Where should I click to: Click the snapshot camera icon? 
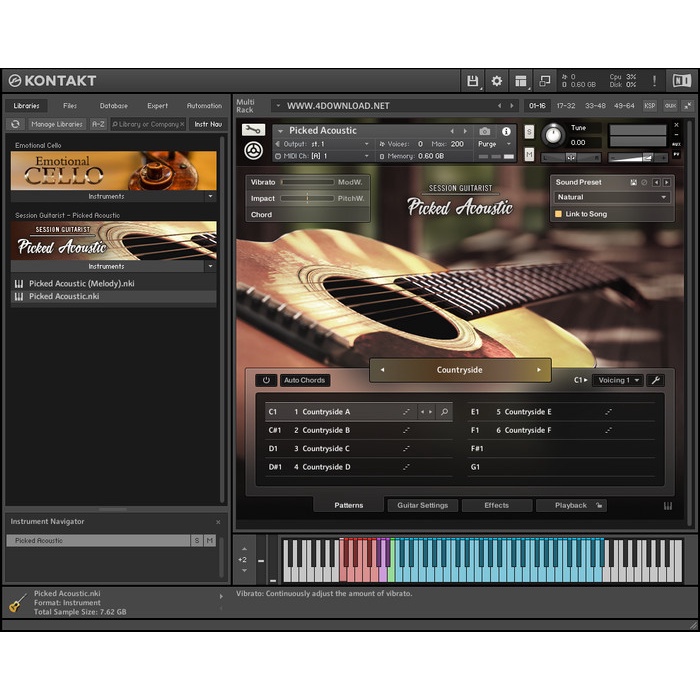[484, 131]
